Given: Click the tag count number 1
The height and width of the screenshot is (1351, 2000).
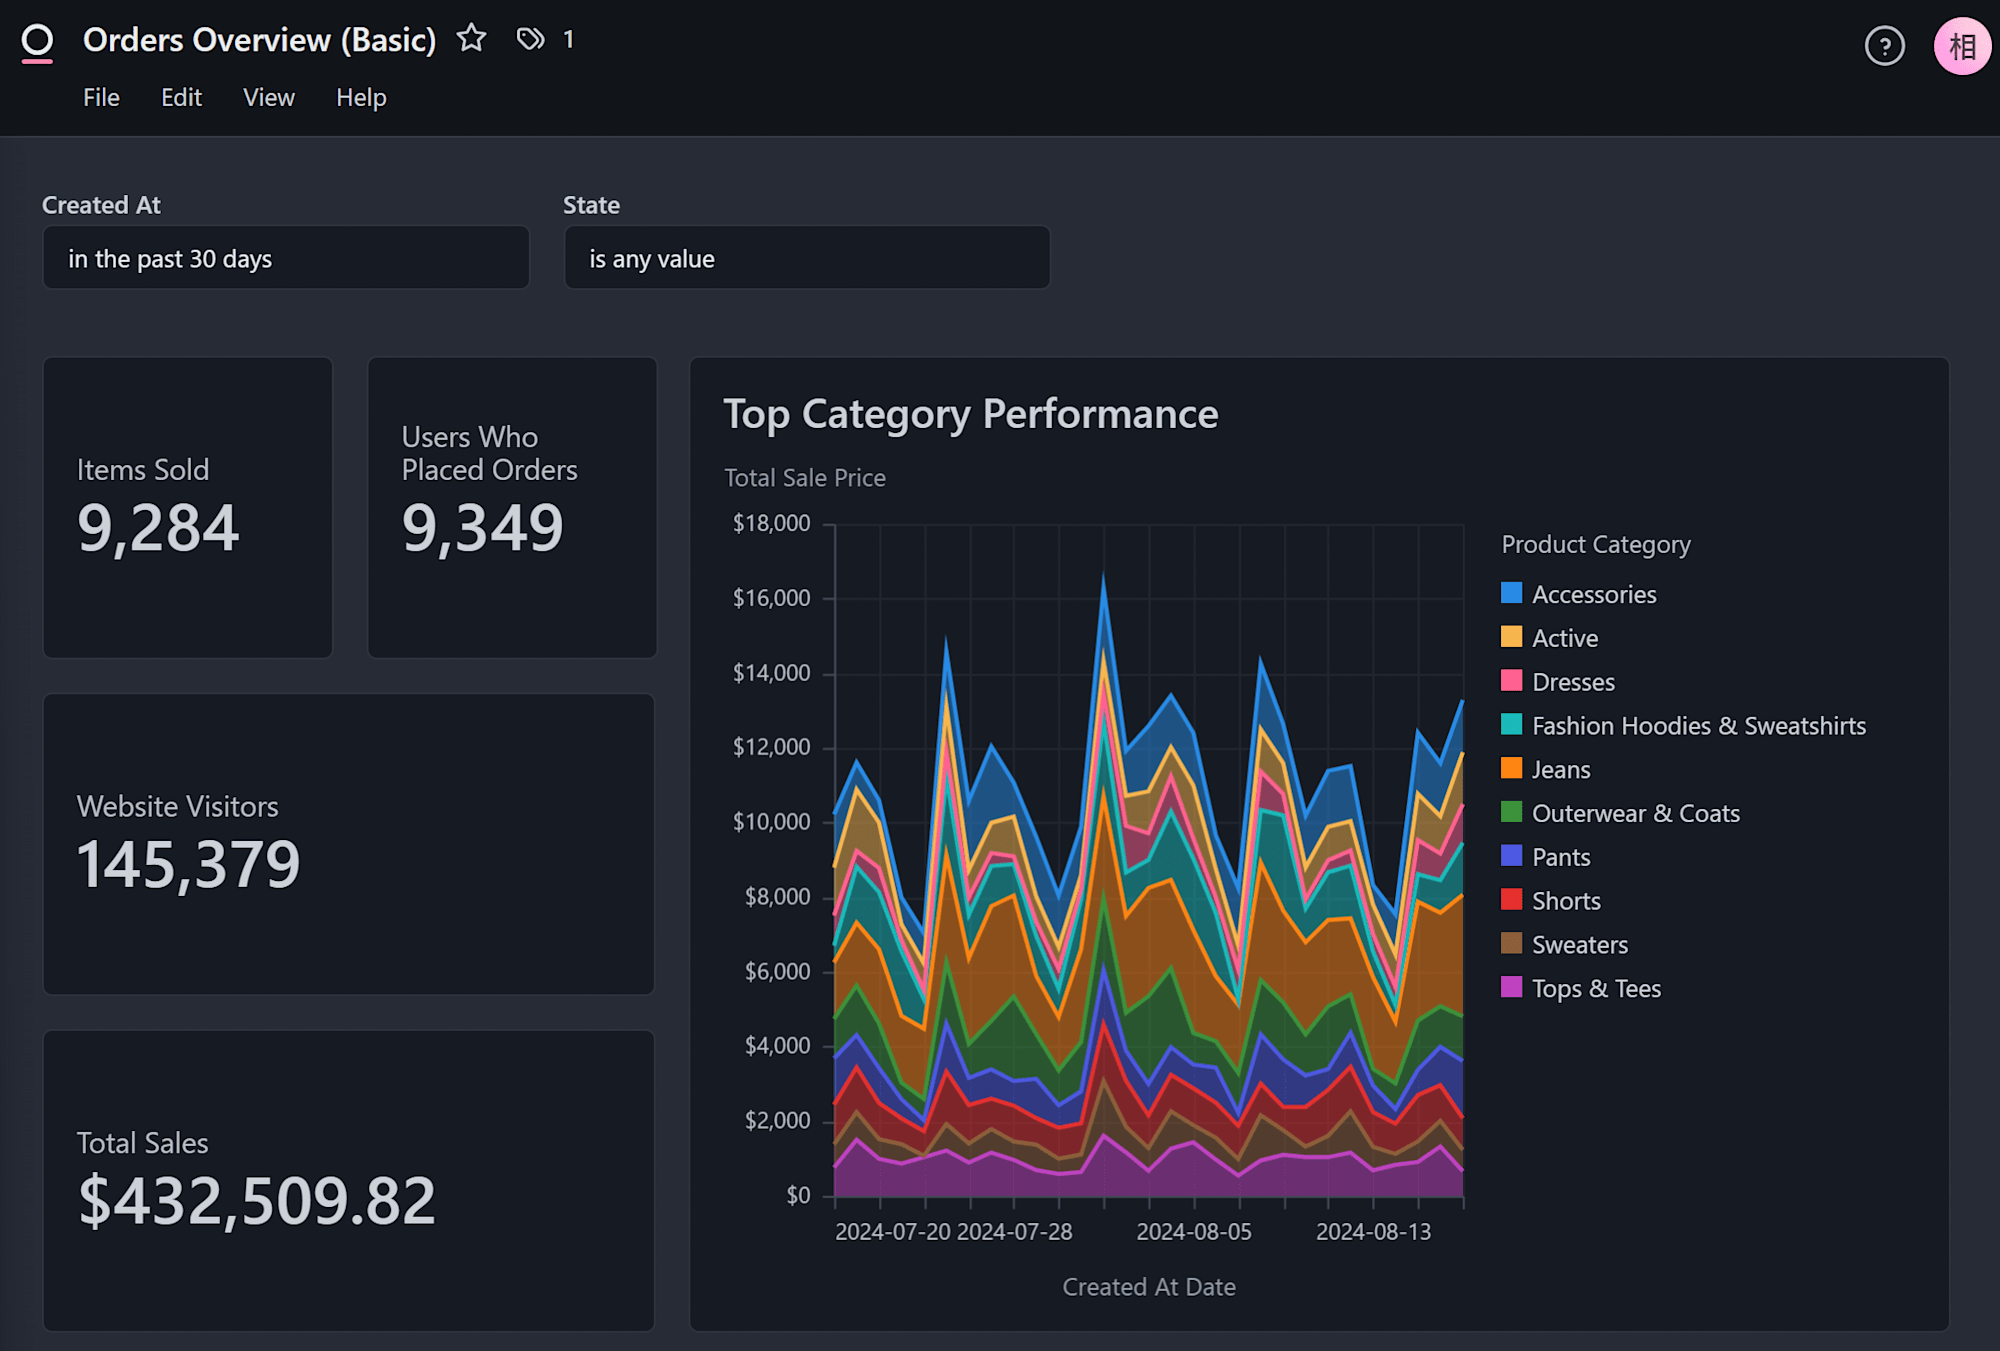Looking at the screenshot, I should [x=568, y=40].
